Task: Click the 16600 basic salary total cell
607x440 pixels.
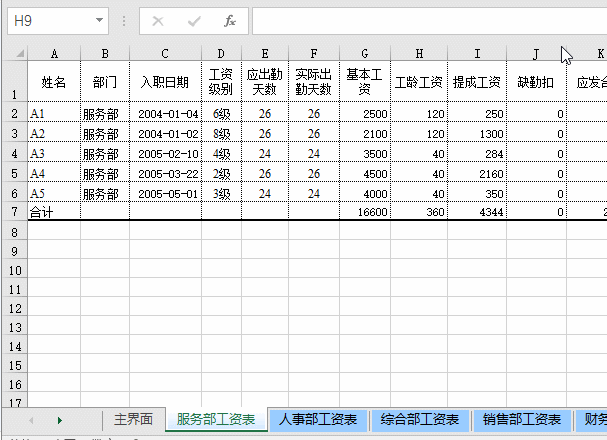Action: click(365, 212)
